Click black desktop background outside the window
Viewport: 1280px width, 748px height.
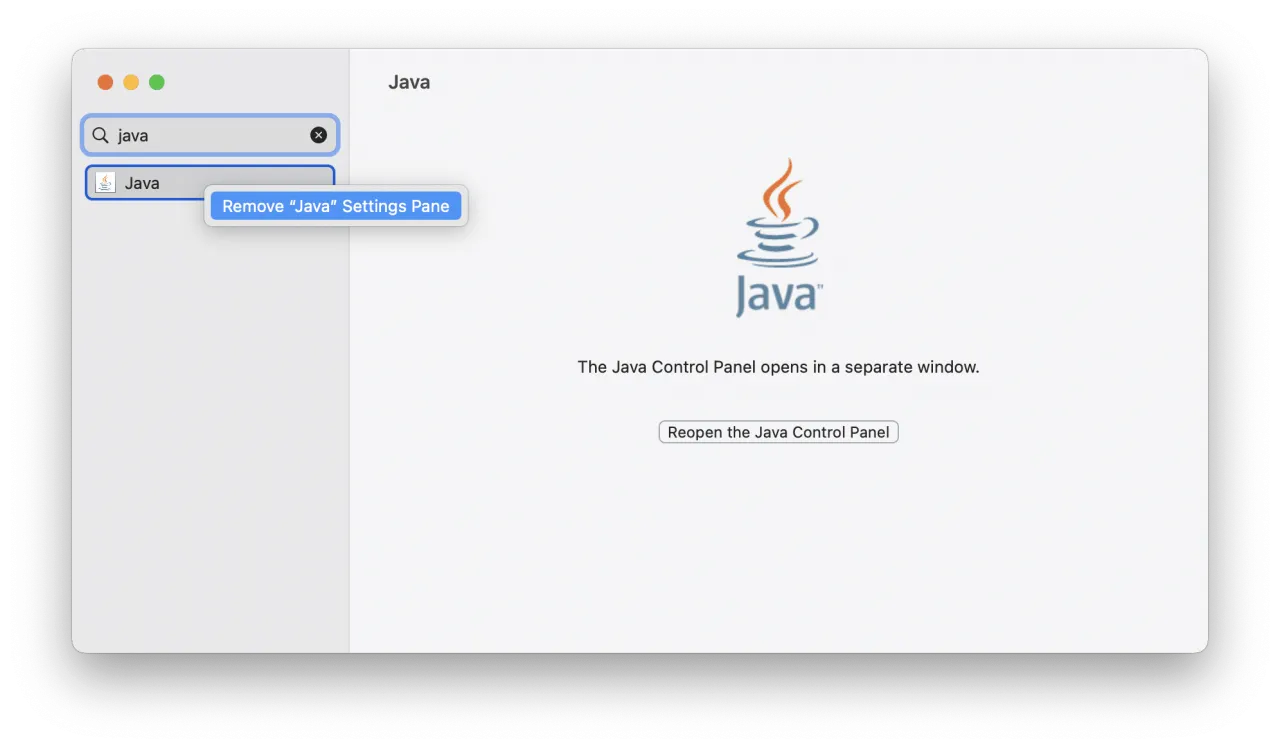click(x=640, y=700)
